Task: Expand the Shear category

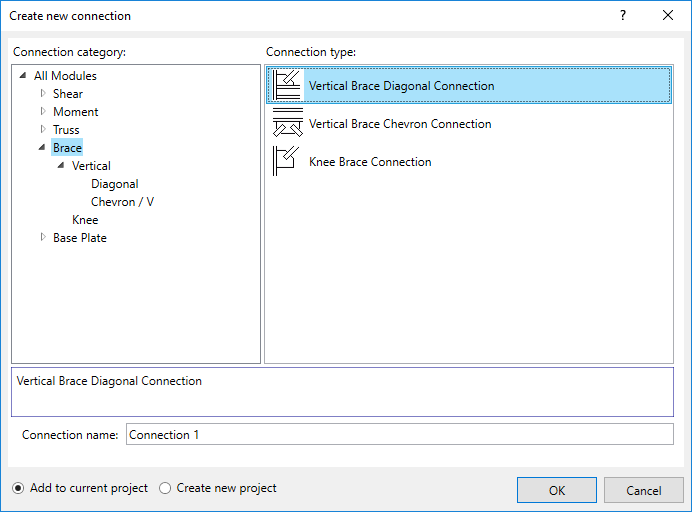Action: tap(43, 94)
